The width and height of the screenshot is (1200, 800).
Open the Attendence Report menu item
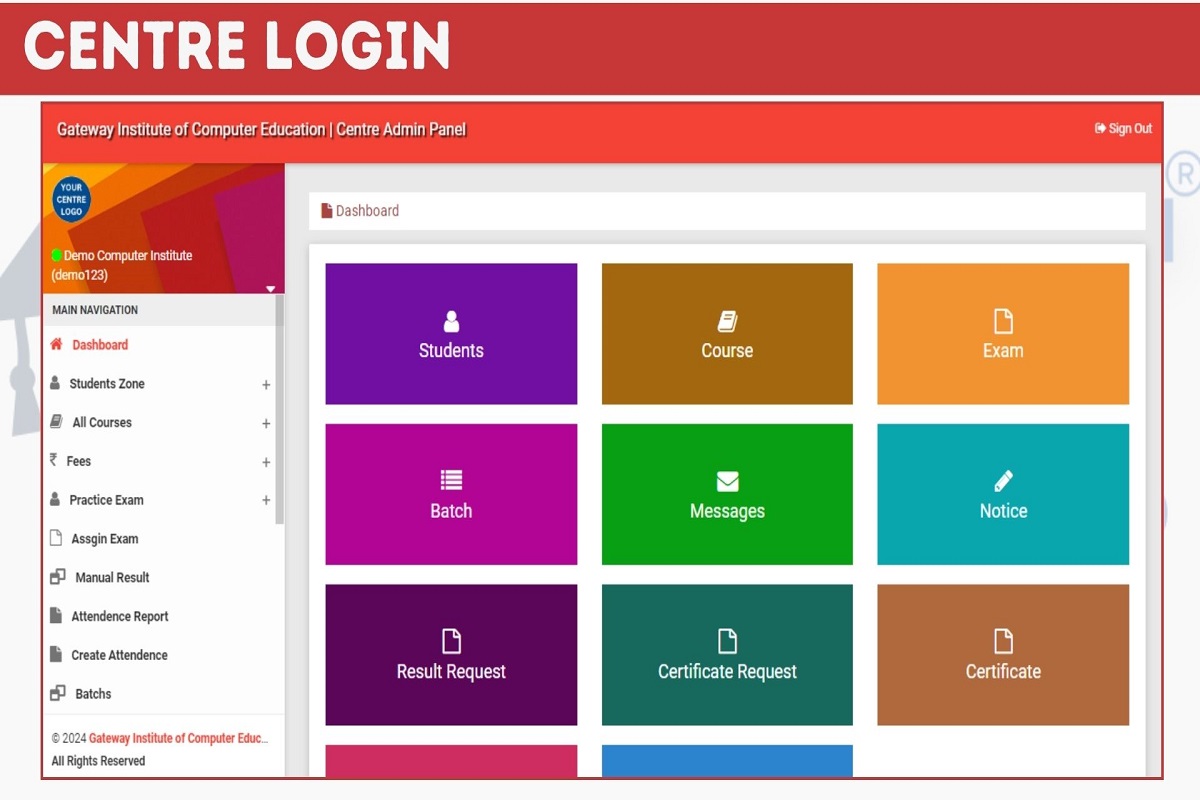click(119, 617)
